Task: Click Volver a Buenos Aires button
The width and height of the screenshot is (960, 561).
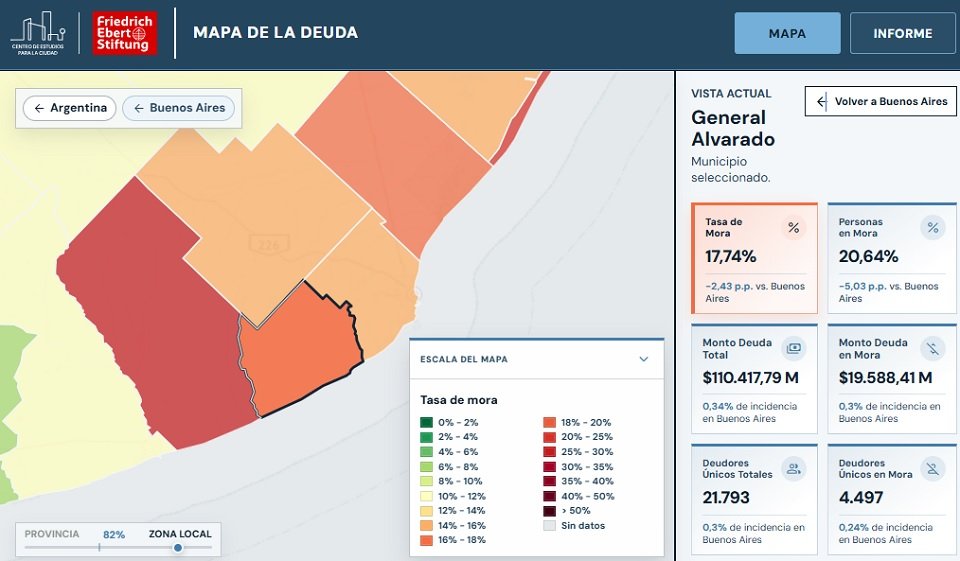Action: [x=880, y=101]
